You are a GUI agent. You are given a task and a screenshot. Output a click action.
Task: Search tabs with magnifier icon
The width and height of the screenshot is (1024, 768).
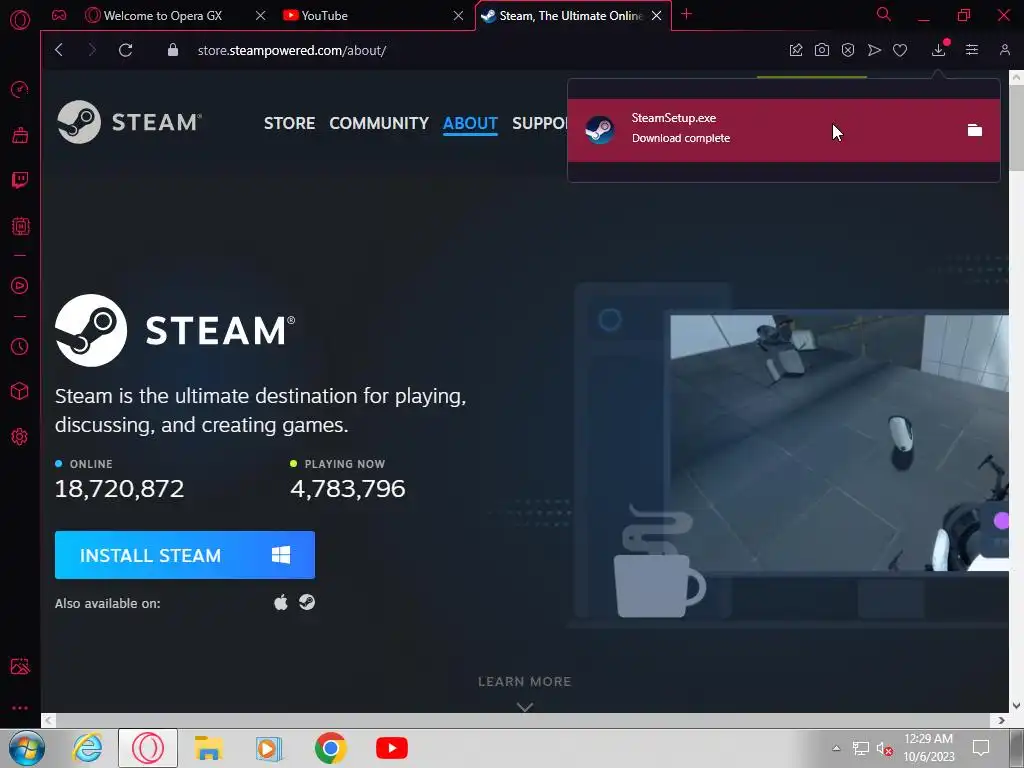click(x=884, y=14)
